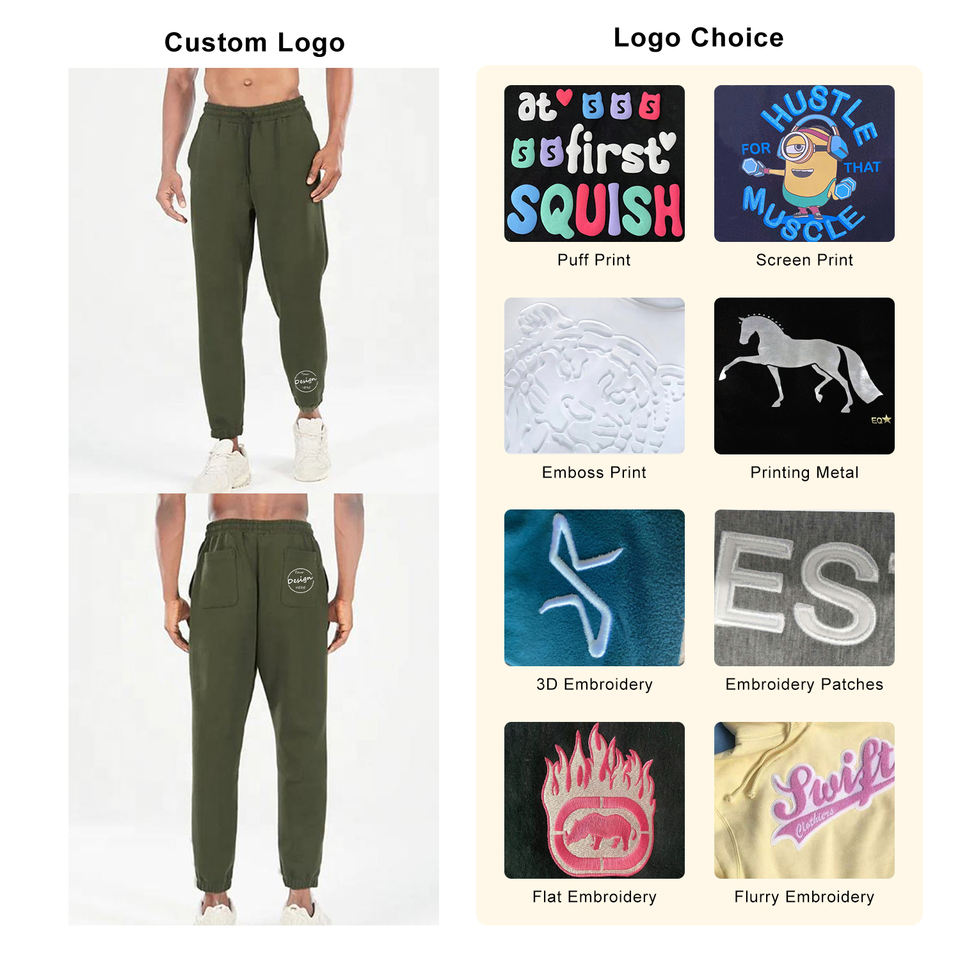
Task: Select the Flurry Embroidery caption
Action: tap(804, 897)
